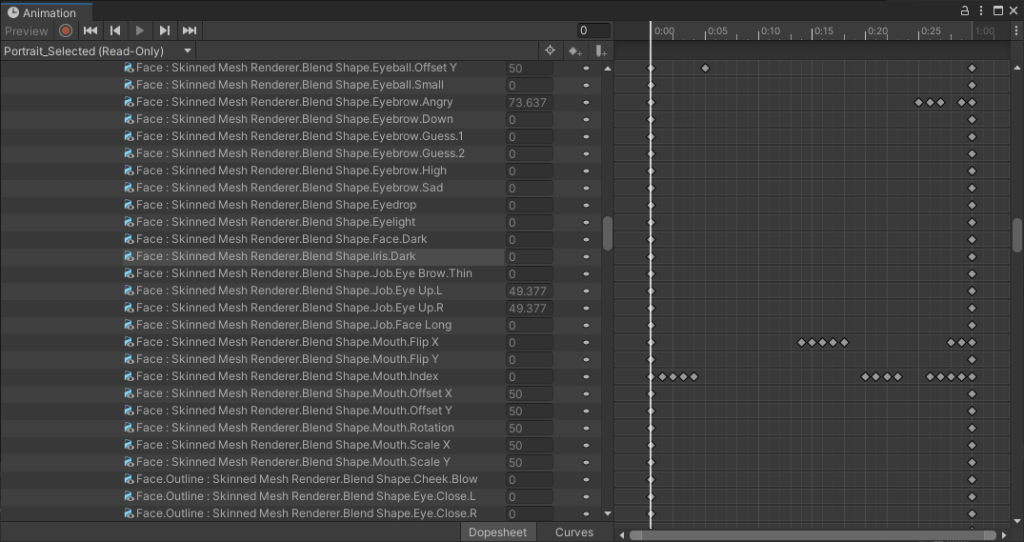Toggle the Animation window lock icon
1024x542 pixels.
(x=965, y=11)
